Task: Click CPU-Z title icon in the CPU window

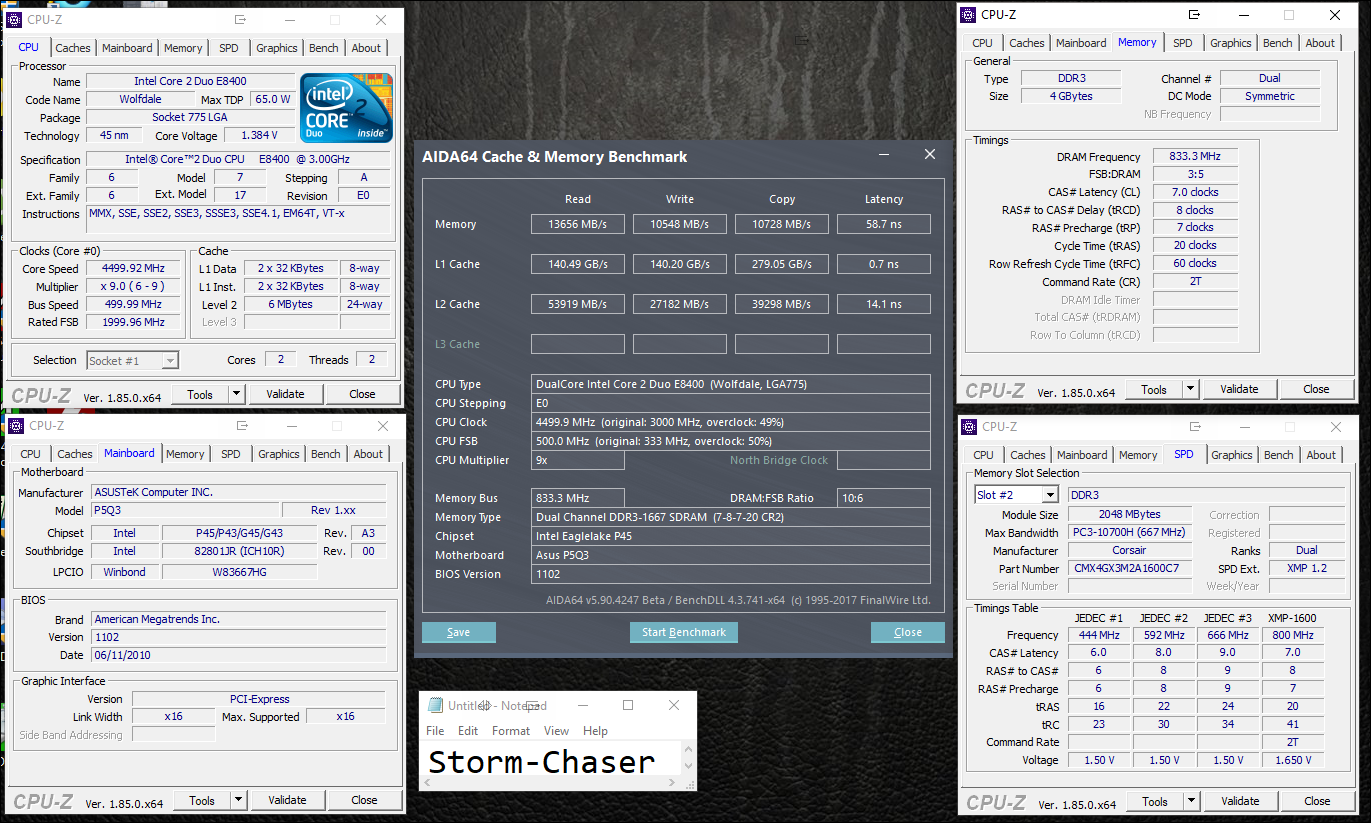Action: pyautogui.click(x=15, y=19)
